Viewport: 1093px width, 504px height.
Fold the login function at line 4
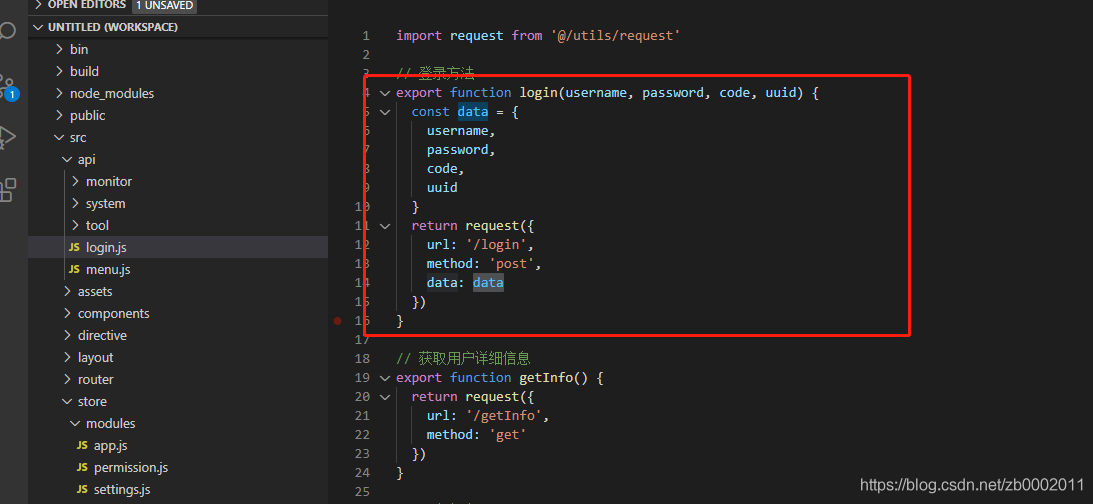coord(385,93)
